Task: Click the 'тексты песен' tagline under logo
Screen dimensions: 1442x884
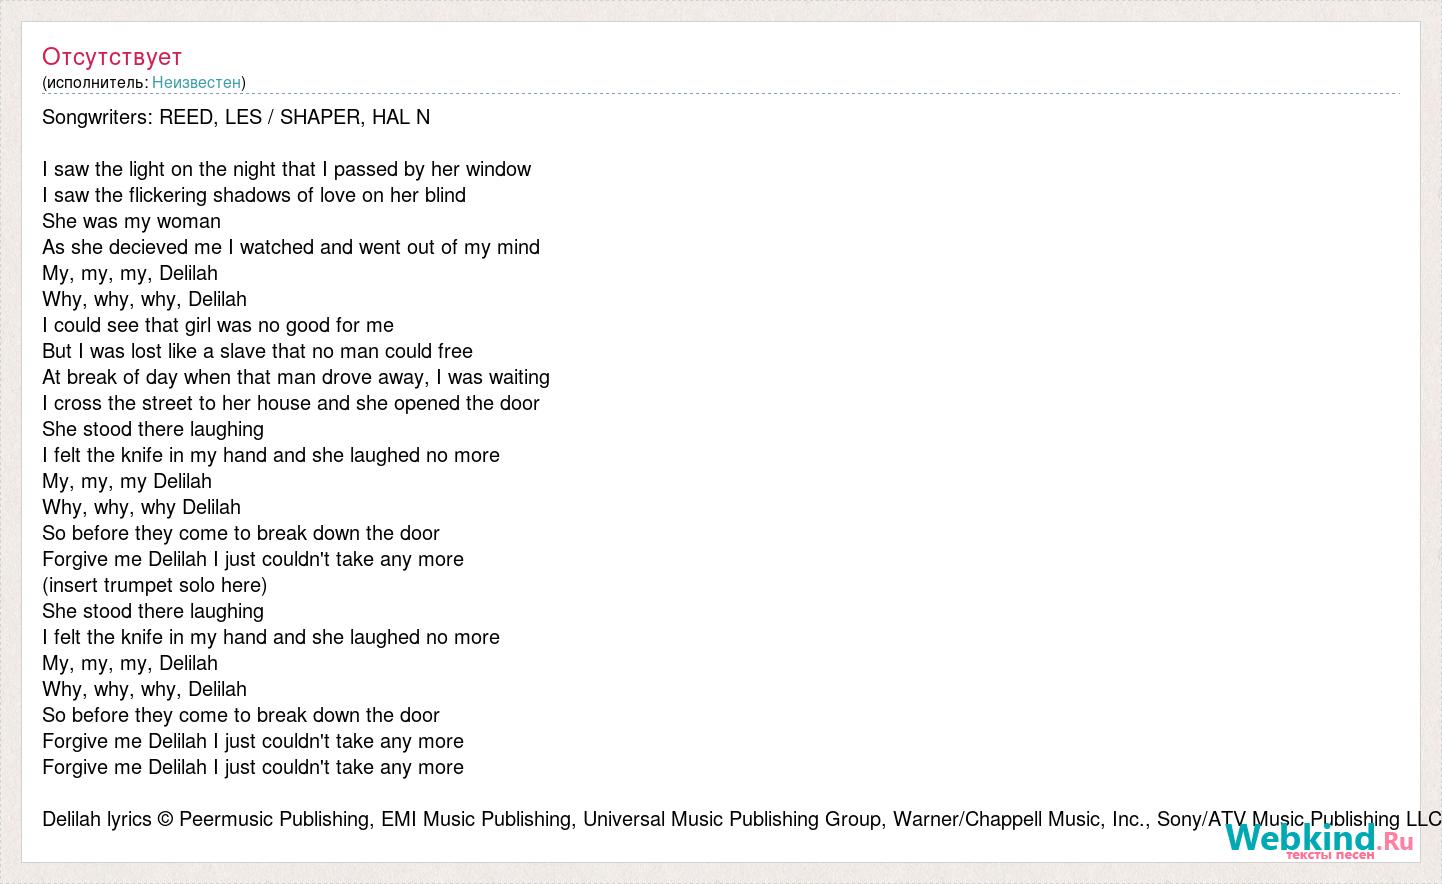Action: pyautogui.click(x=1330, y=855)
